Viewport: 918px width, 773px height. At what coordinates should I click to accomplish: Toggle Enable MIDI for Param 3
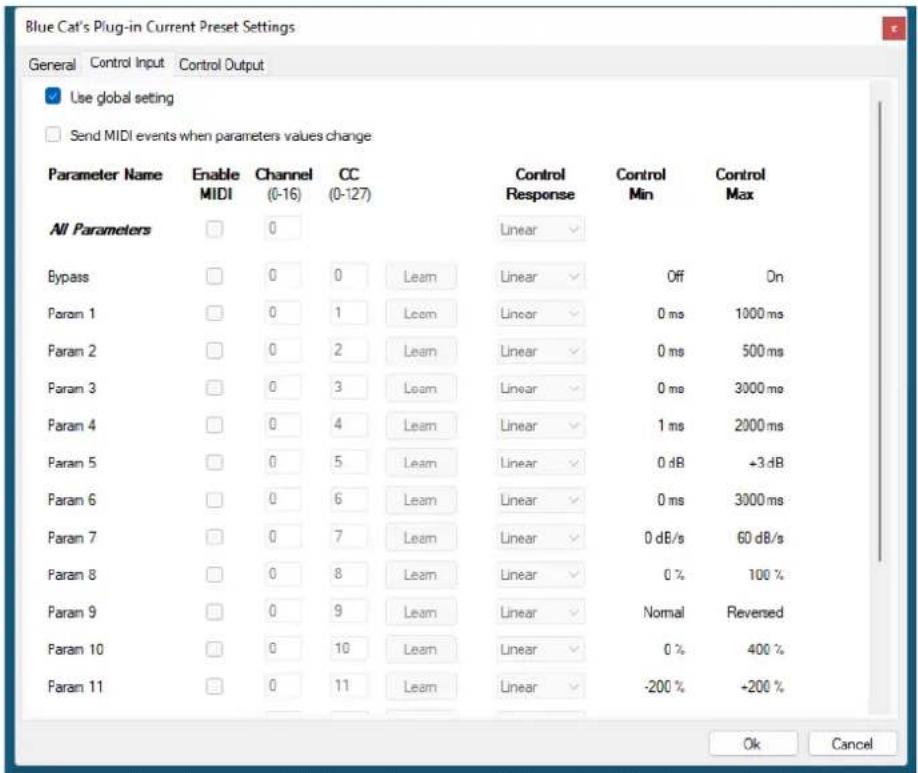[x=214, y=388]
